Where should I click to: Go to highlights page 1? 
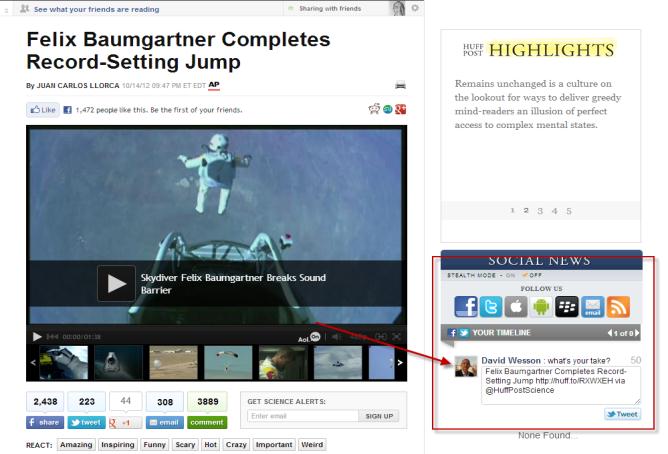(512, 210)
